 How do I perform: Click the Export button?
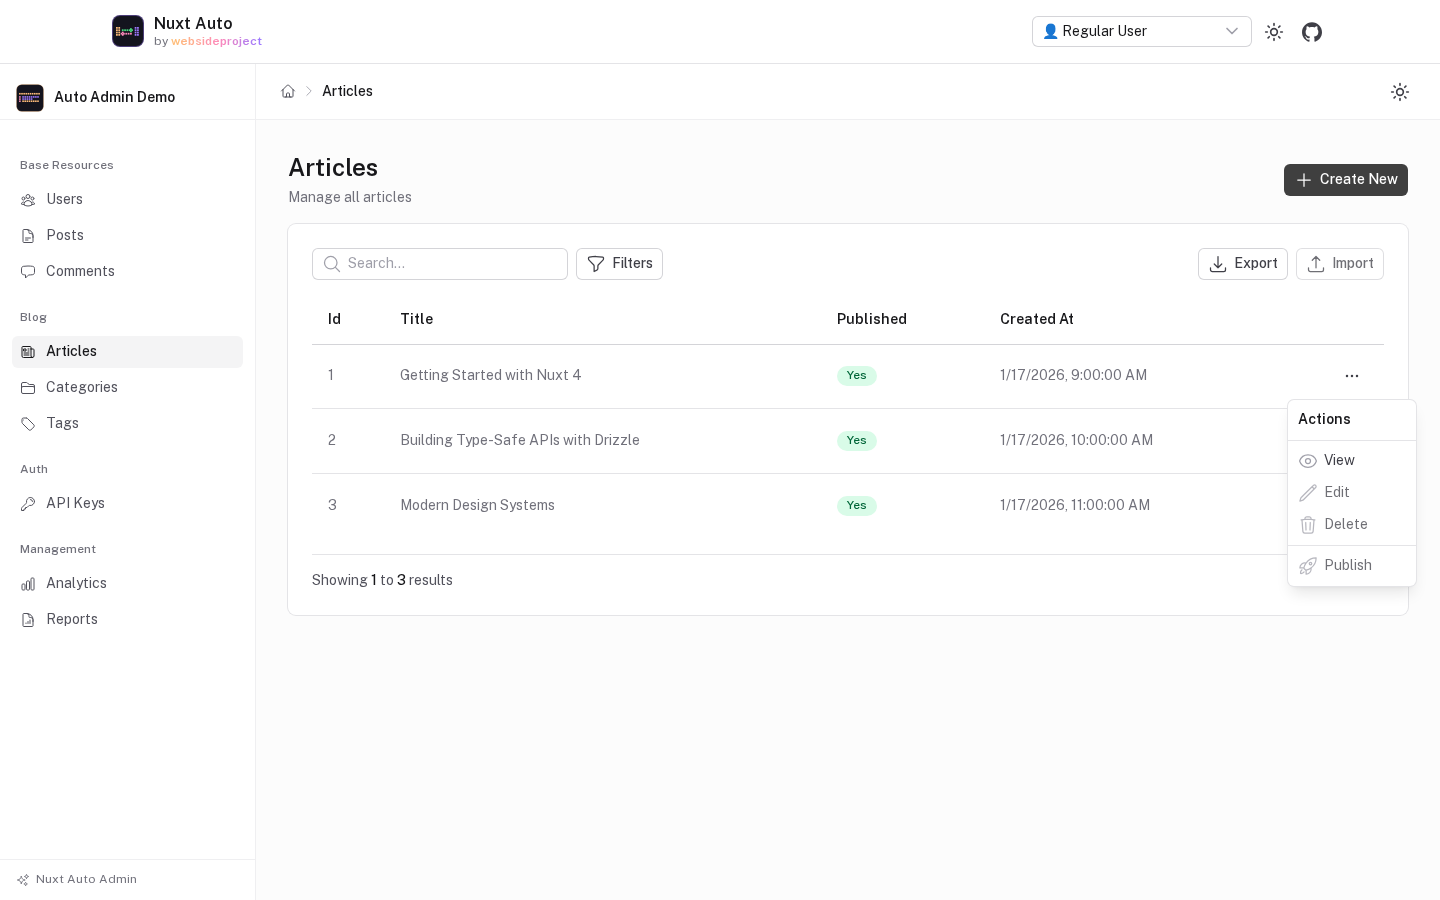tap(1243, 264)
